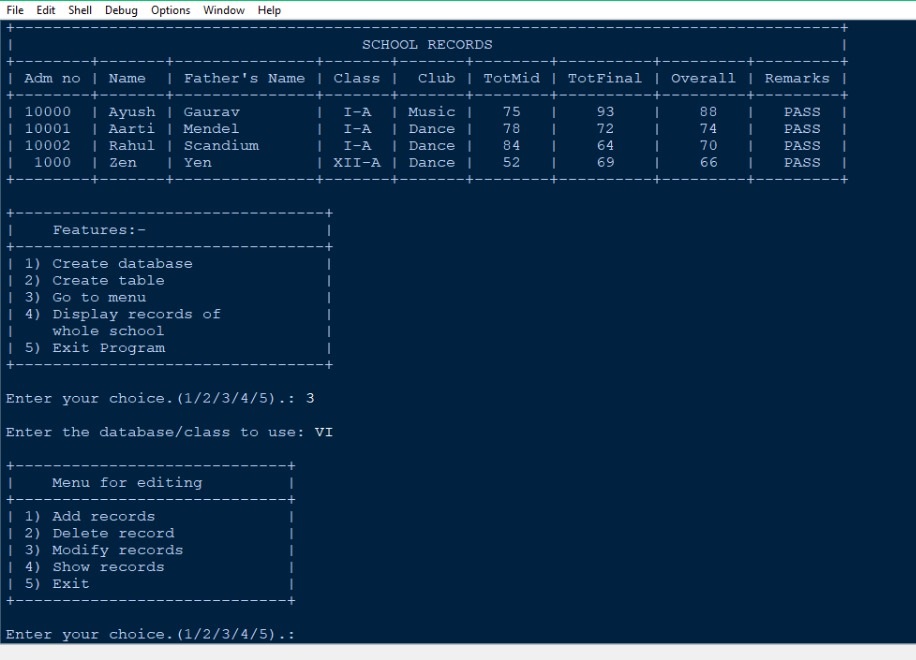Open the Options menu
This screenshot has width=916, height=660.
(x=170, y=10)
